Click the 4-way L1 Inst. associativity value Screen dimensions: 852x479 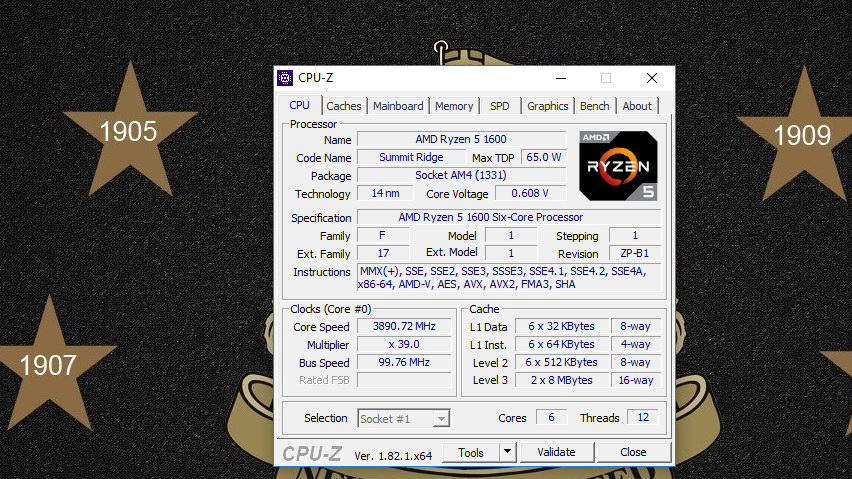[x=636, y=344]
